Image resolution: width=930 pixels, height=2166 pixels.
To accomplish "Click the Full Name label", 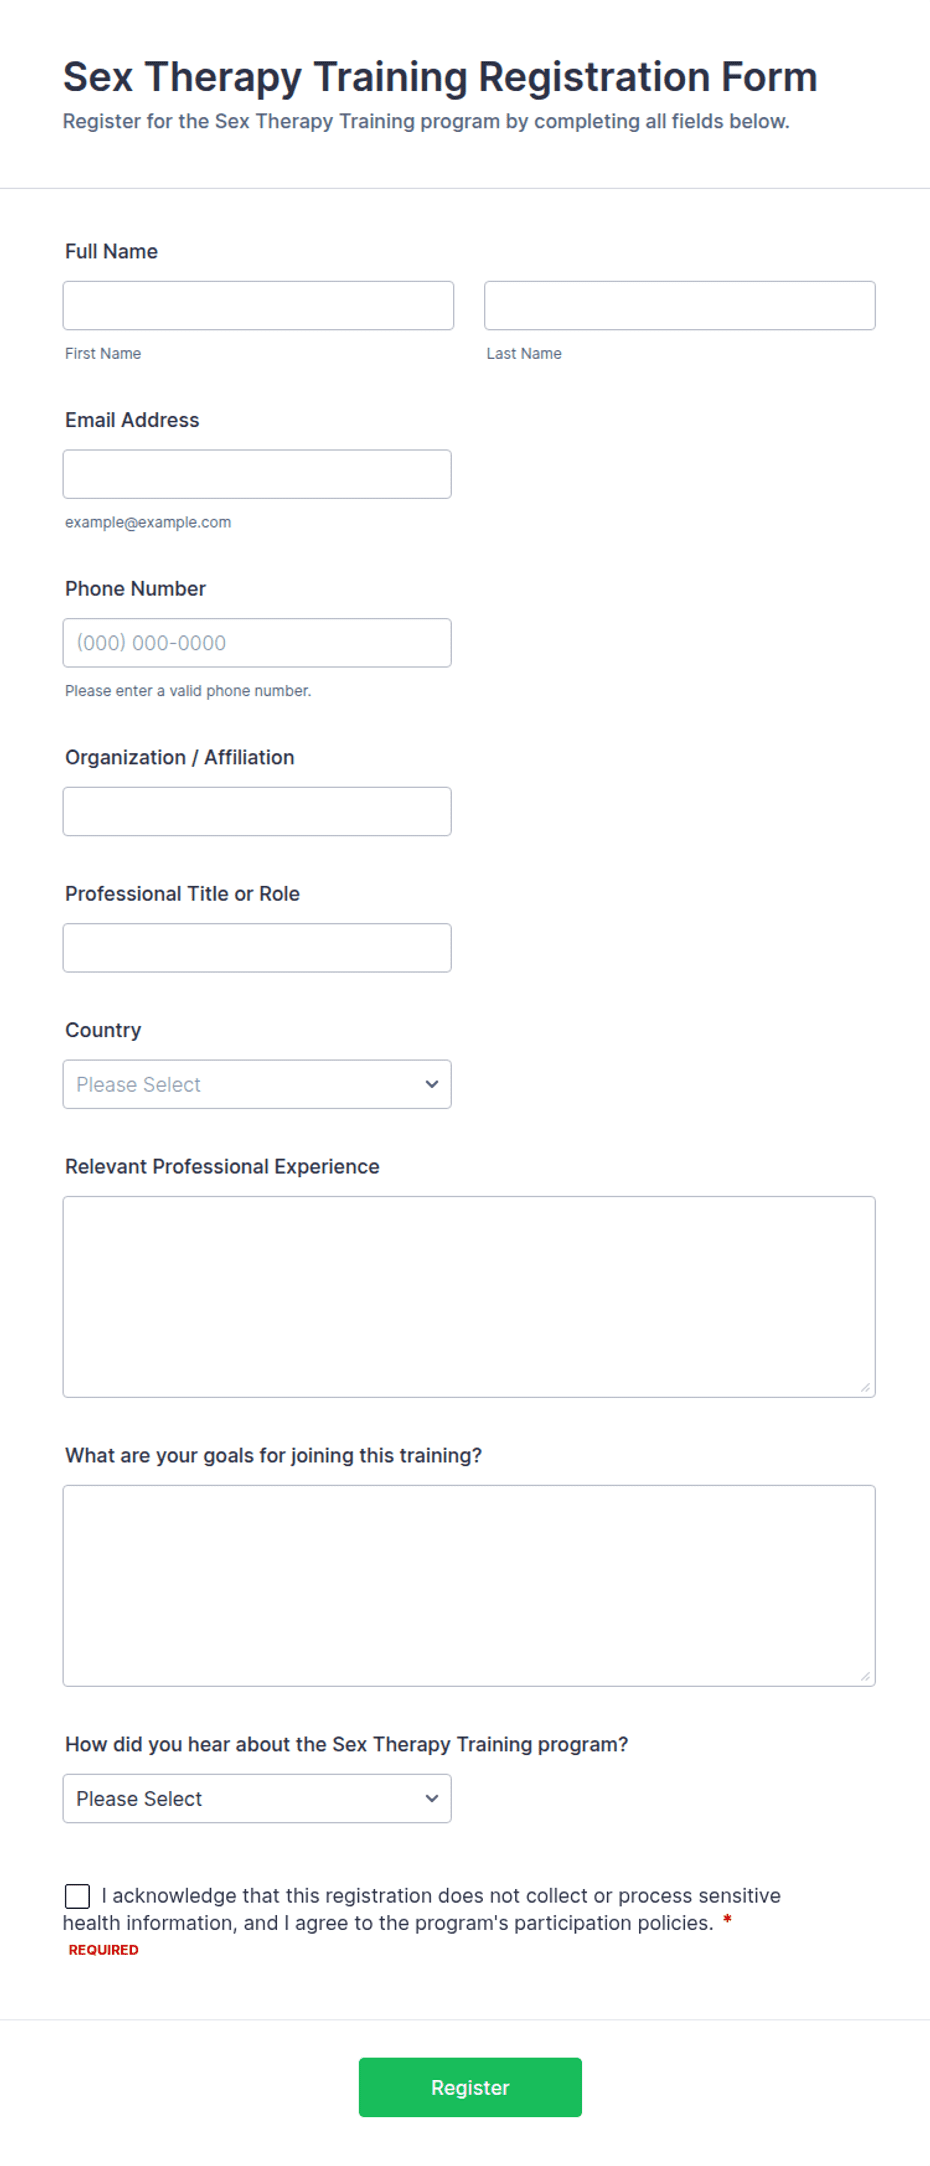I will (111, 251).
